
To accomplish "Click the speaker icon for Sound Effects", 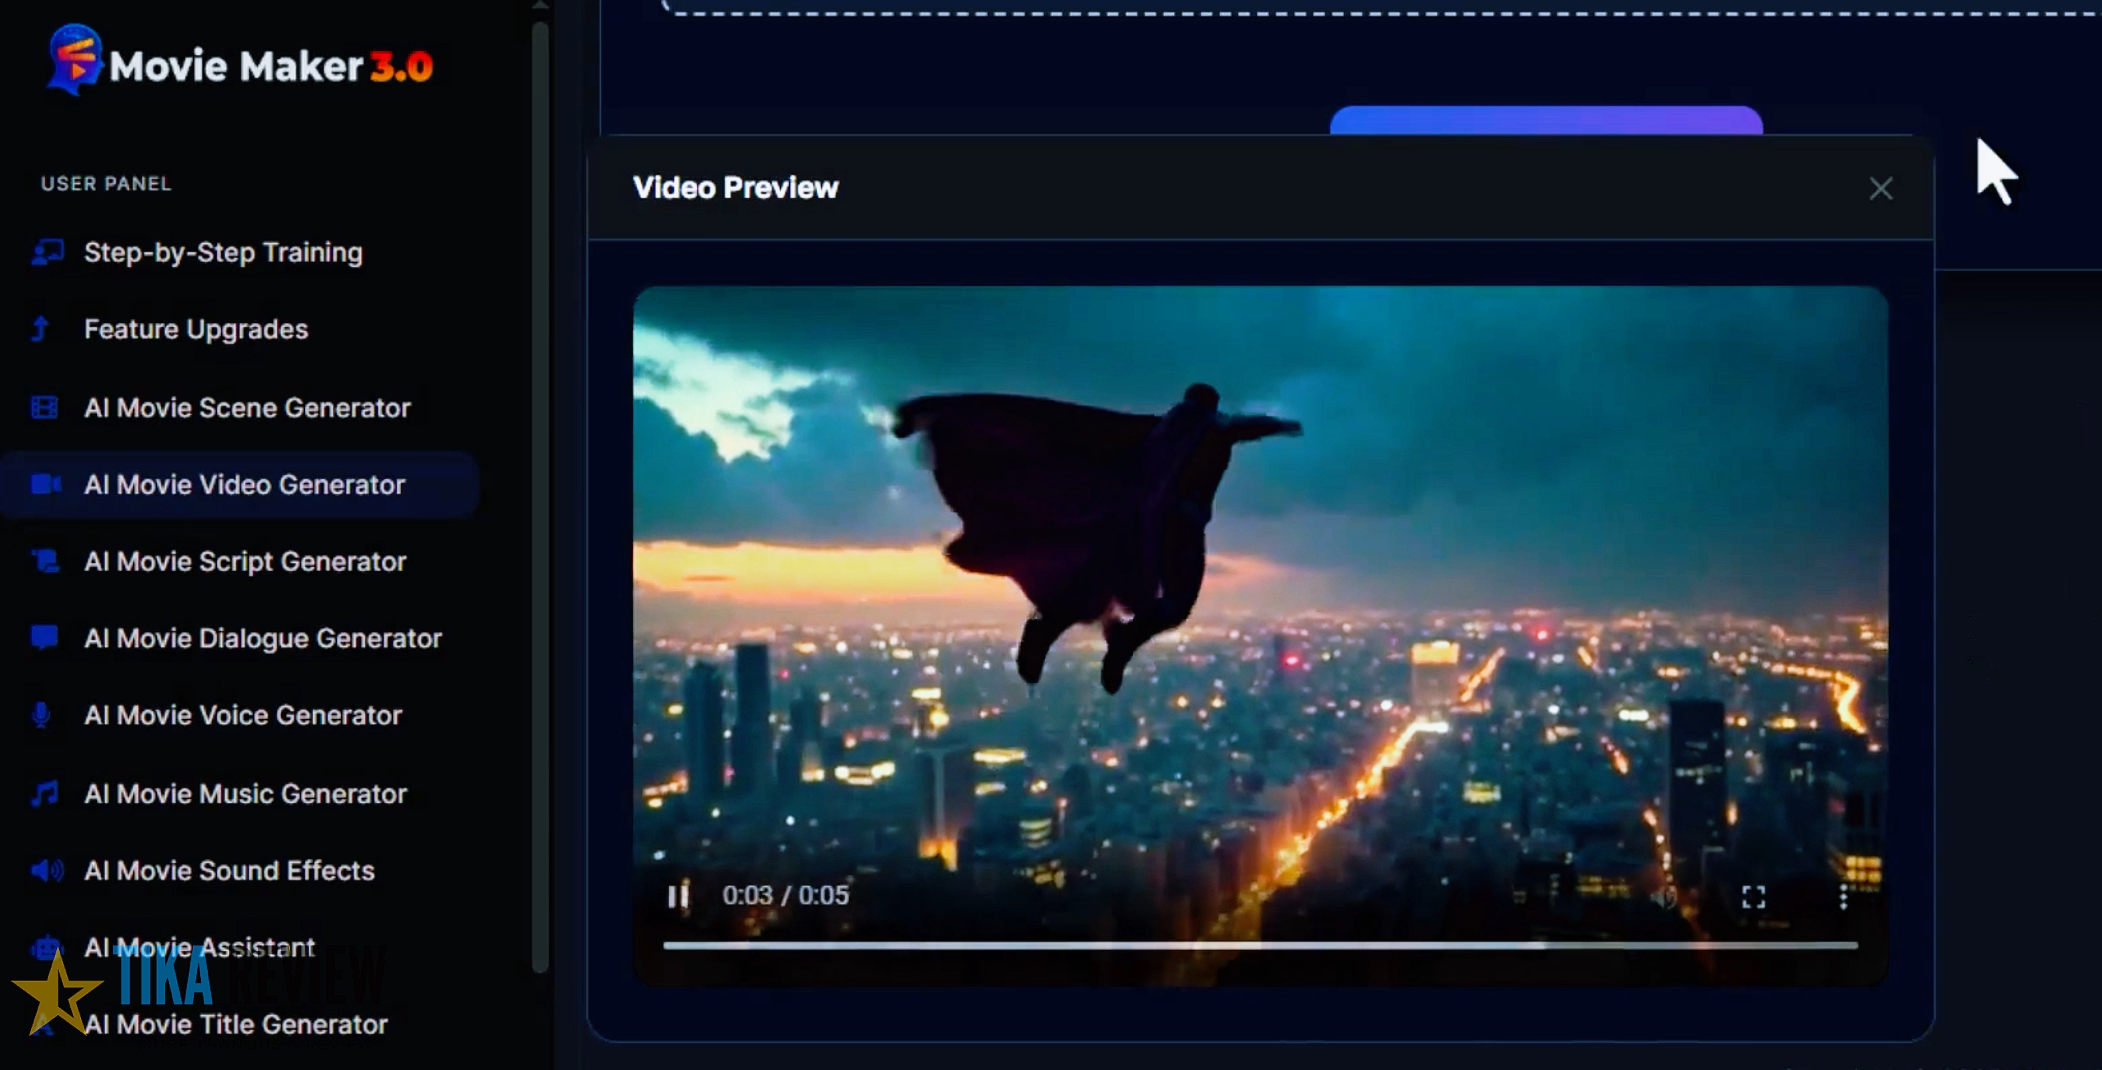I will click(x=46, y=871).
